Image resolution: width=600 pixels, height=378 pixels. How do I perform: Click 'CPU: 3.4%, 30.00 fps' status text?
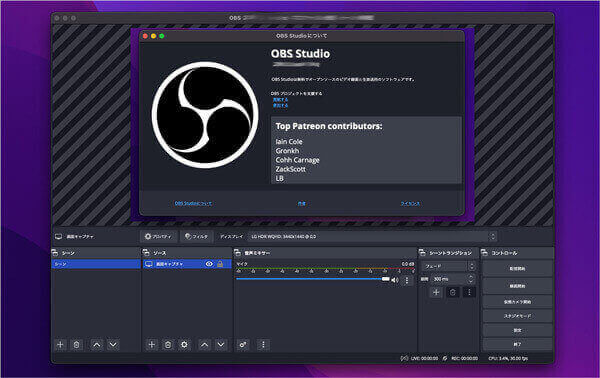508,358
